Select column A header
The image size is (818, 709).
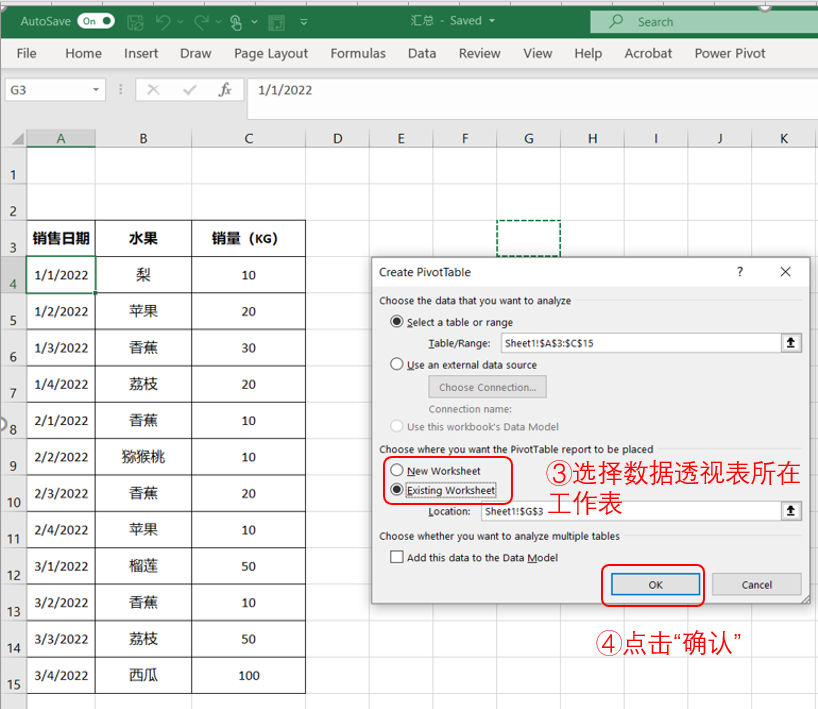61,139
